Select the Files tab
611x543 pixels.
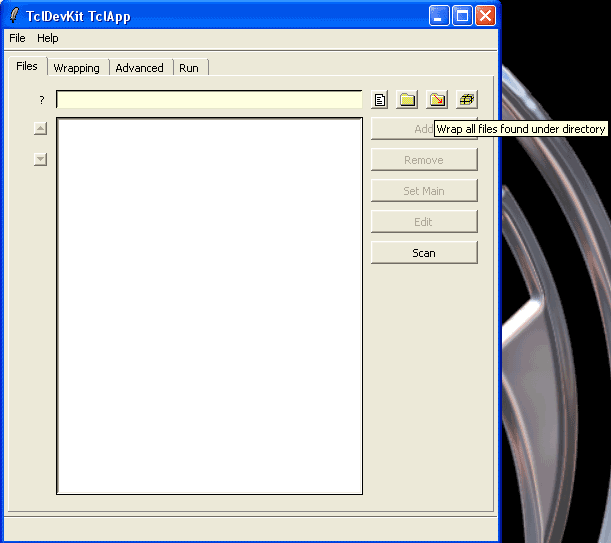coord(27,66)
